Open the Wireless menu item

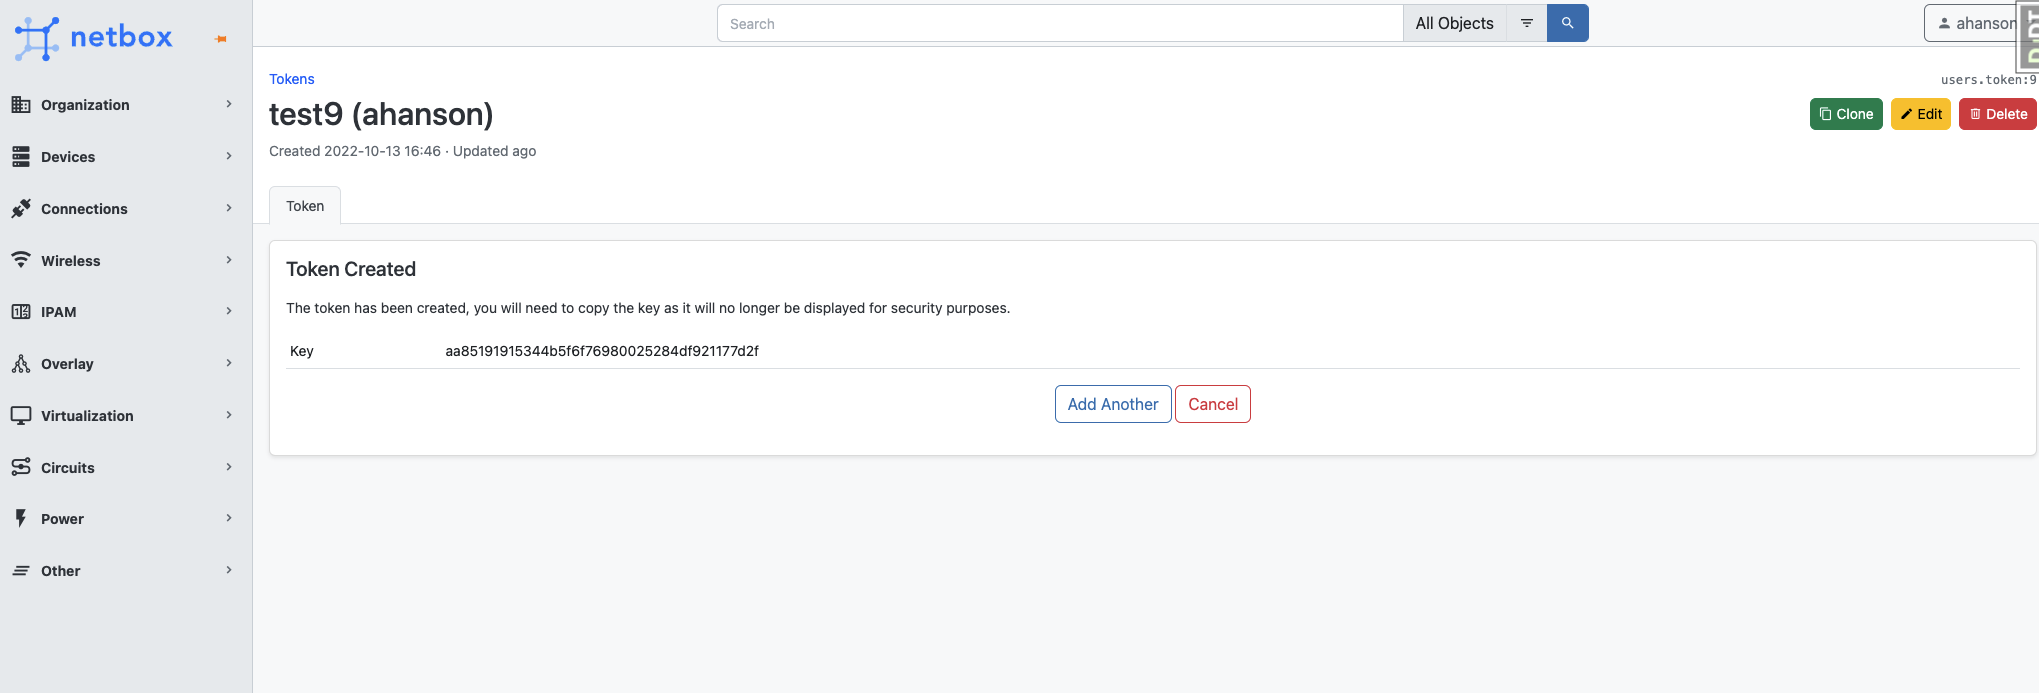pyautogui.click(x=126, y=261)
